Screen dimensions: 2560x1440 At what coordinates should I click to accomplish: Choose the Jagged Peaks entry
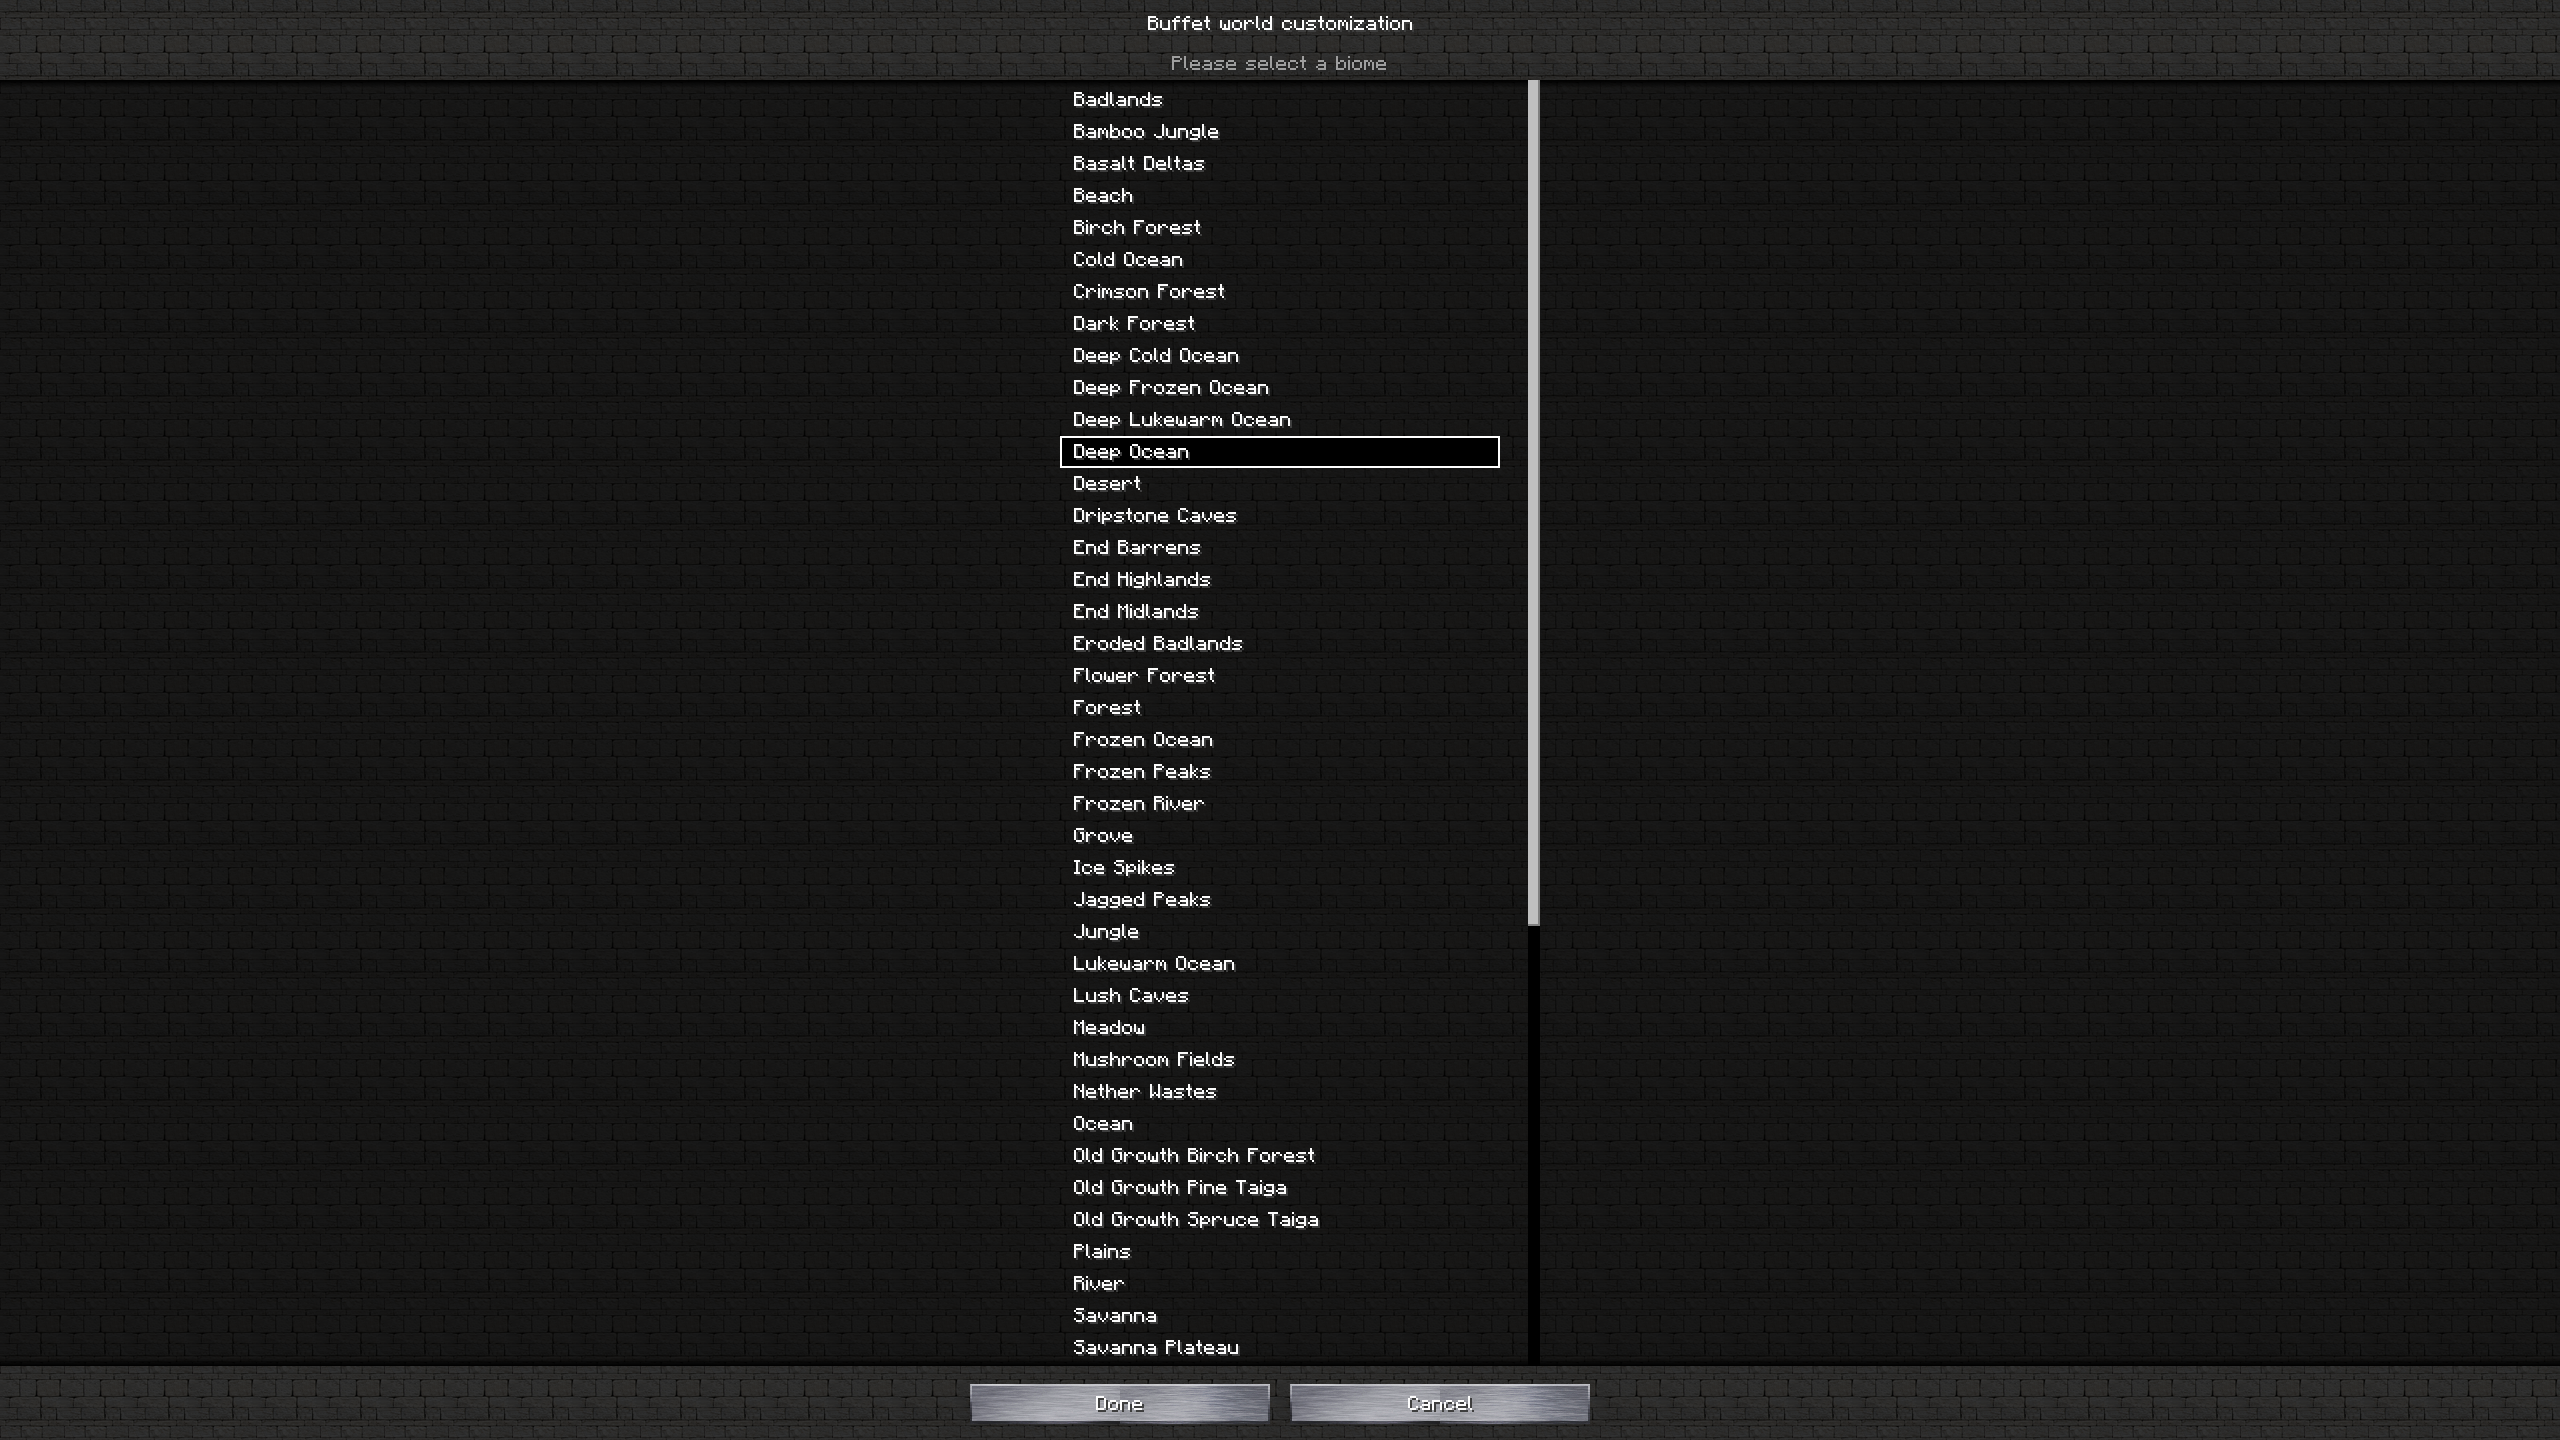pos(1279,900)
